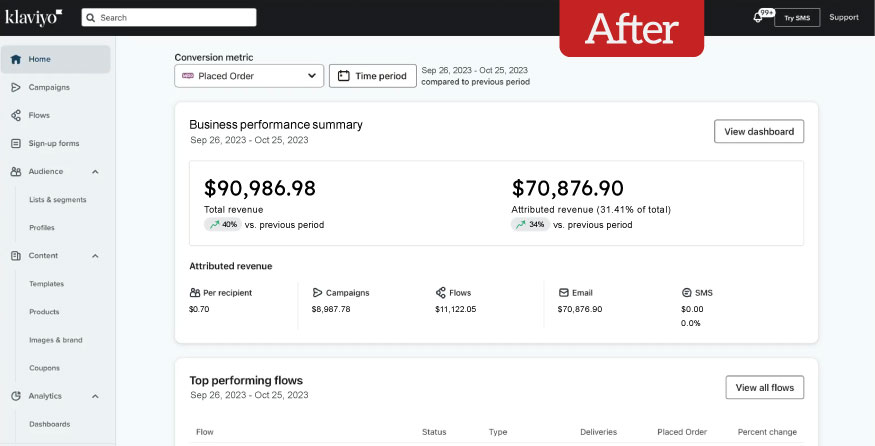Image resolution: width=875 pixels, height=446 pixels.
Task: Open the Support link
Action: pyautogui.click(x=843, y=18)
